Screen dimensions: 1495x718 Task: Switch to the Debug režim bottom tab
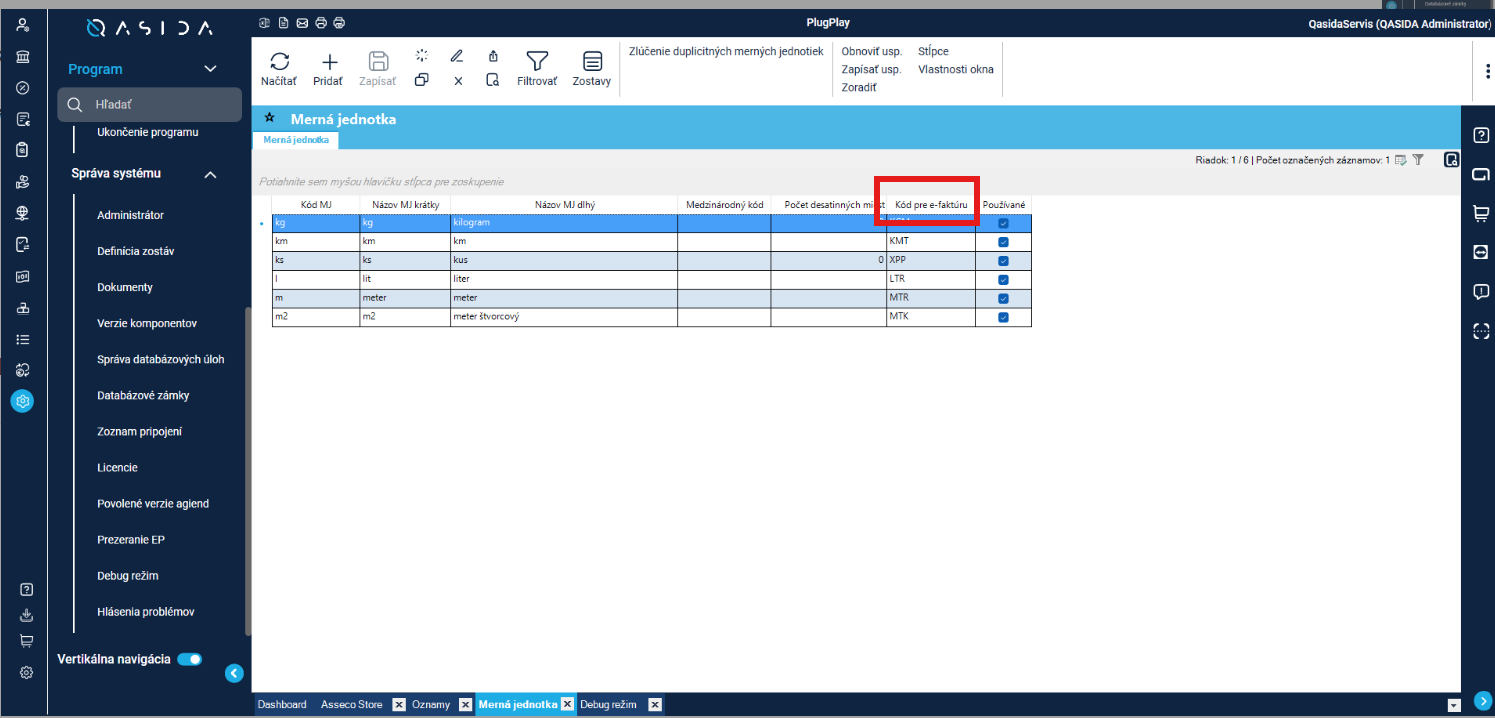[x=608, y=704]
